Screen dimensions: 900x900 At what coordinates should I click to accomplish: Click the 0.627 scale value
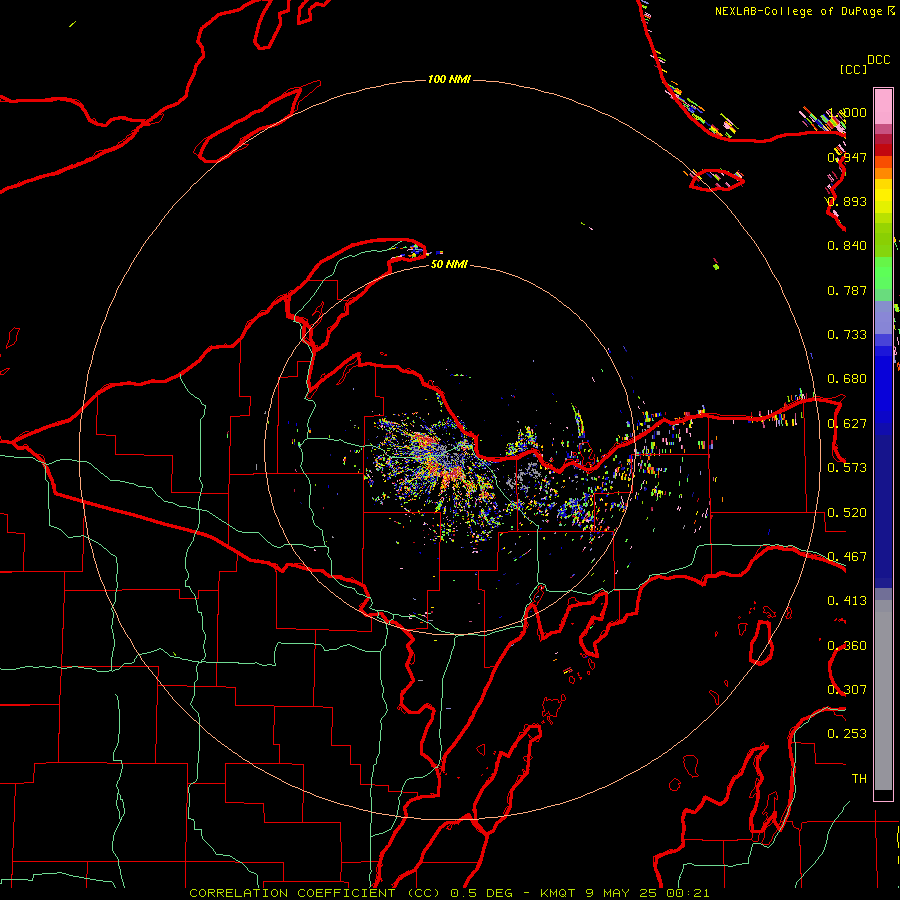pos(847,424)
